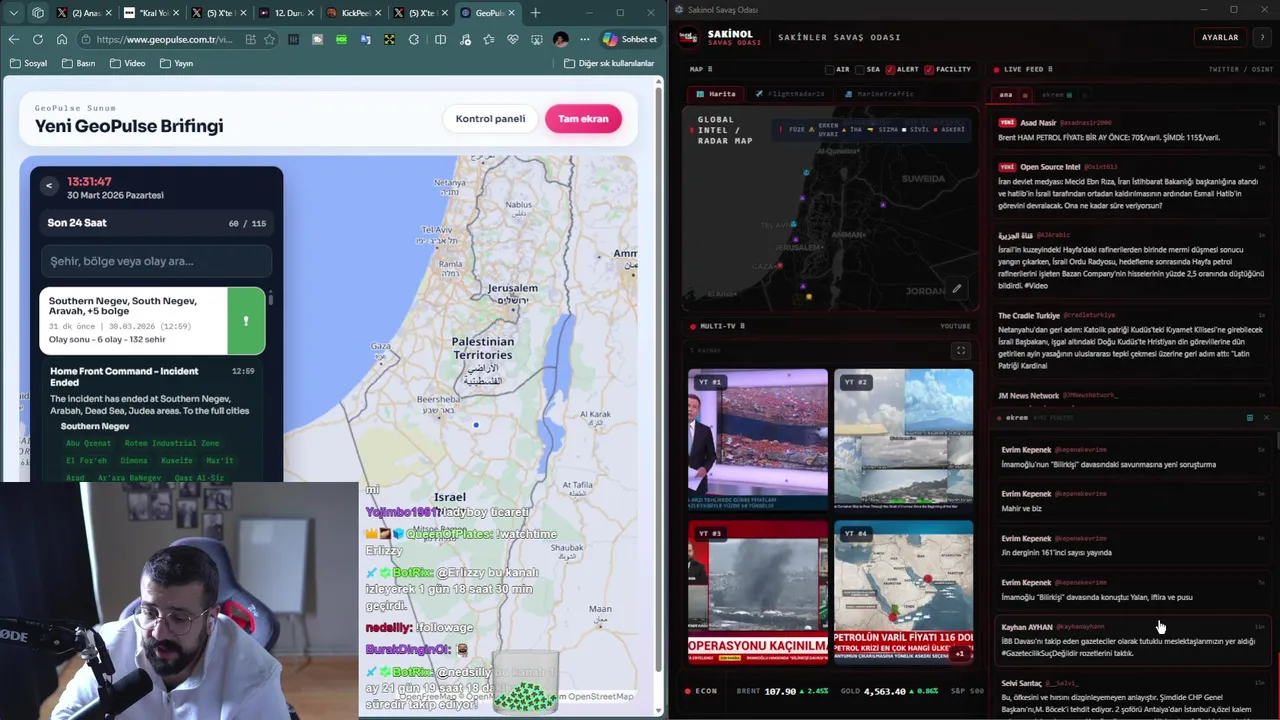Click the Tam ekran button

583,119
